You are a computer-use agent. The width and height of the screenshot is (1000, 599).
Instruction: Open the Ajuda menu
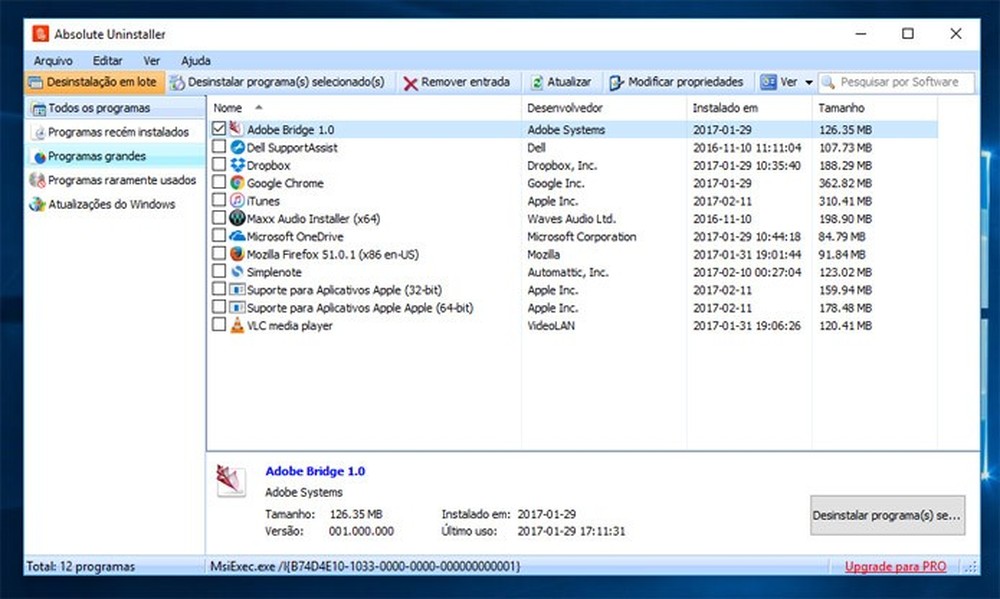(197, 59)
